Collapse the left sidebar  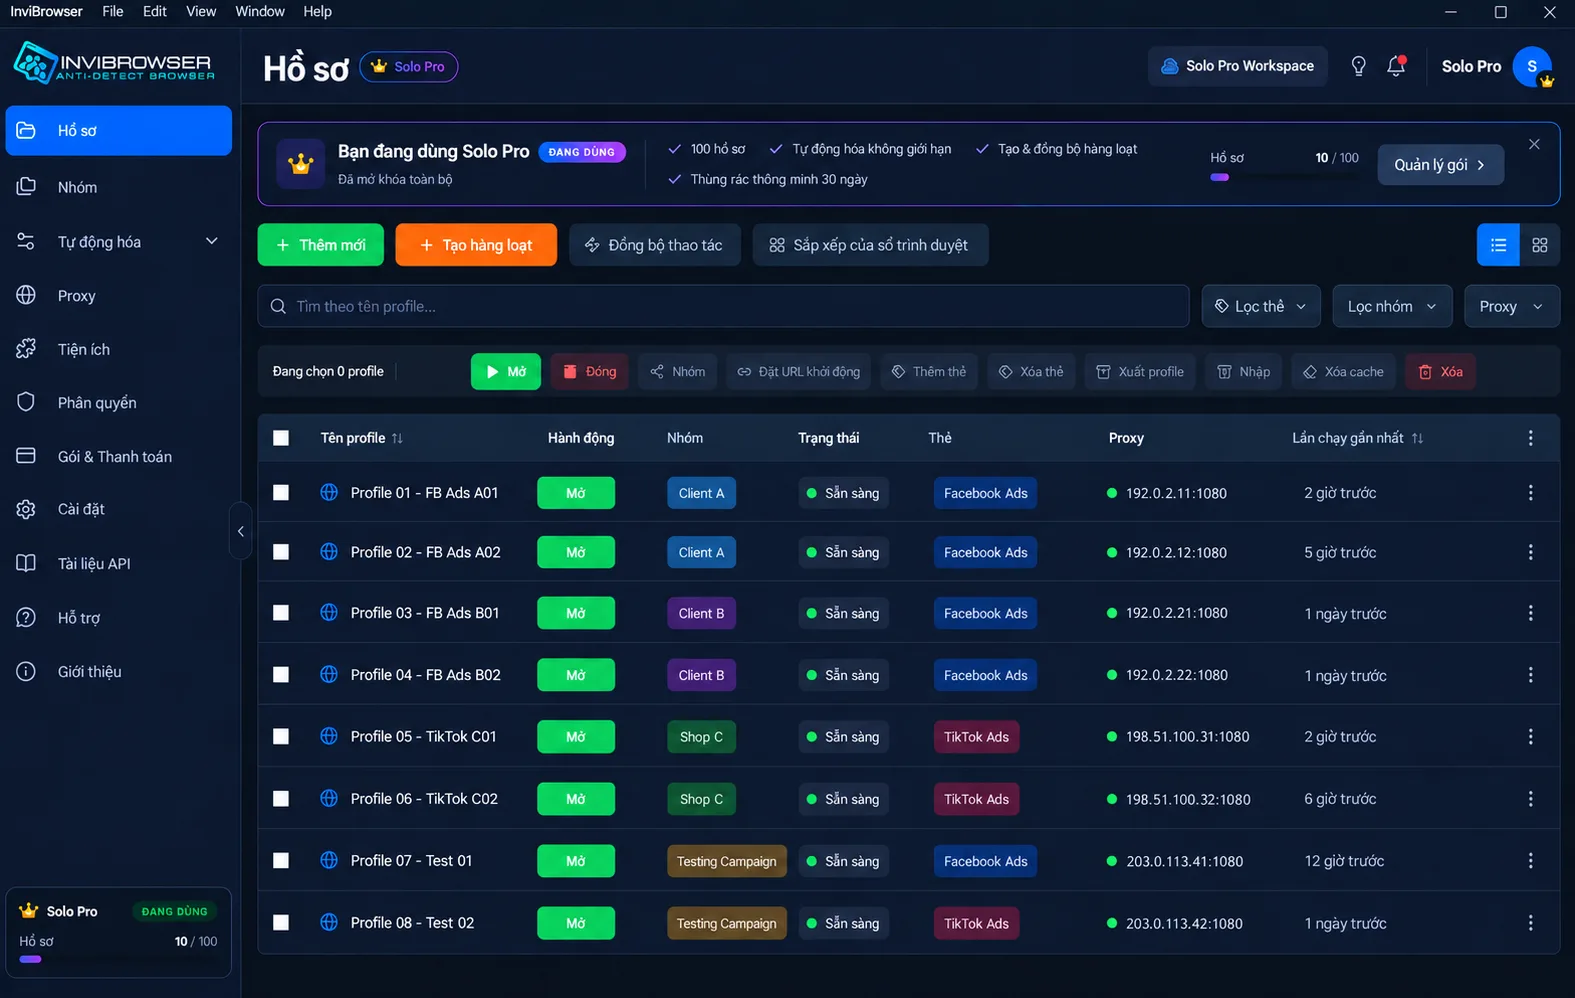click(x=240, y=531)
